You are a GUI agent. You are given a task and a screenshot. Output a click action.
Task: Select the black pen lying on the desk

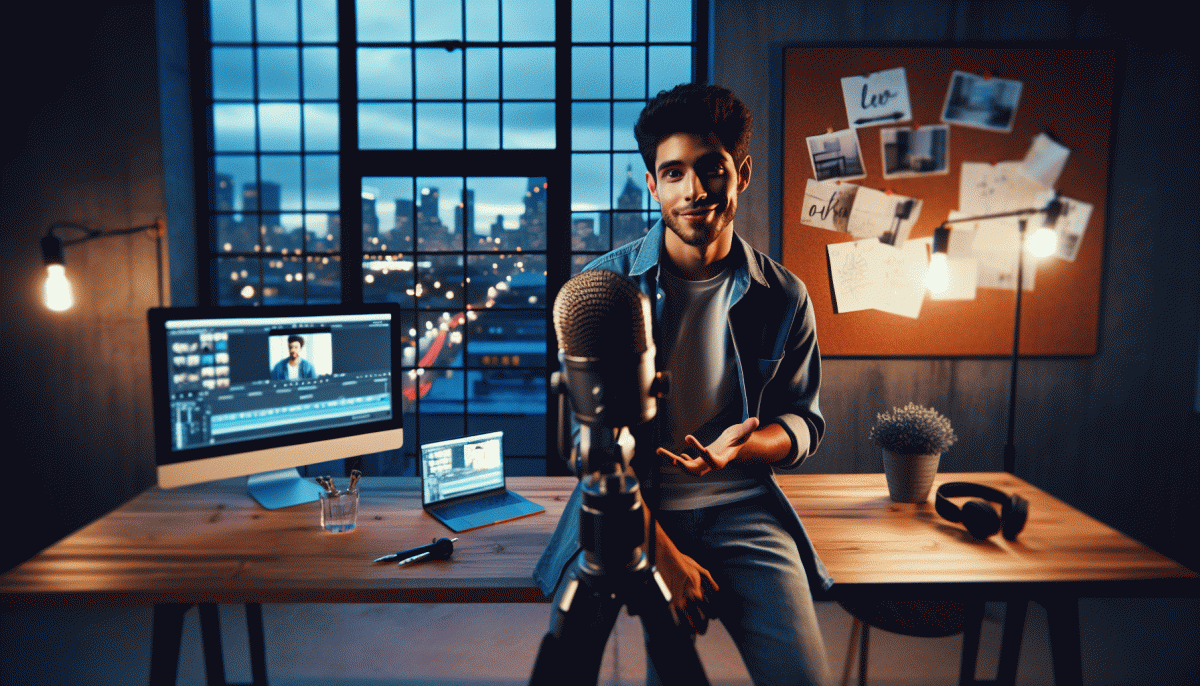(417, 550)
